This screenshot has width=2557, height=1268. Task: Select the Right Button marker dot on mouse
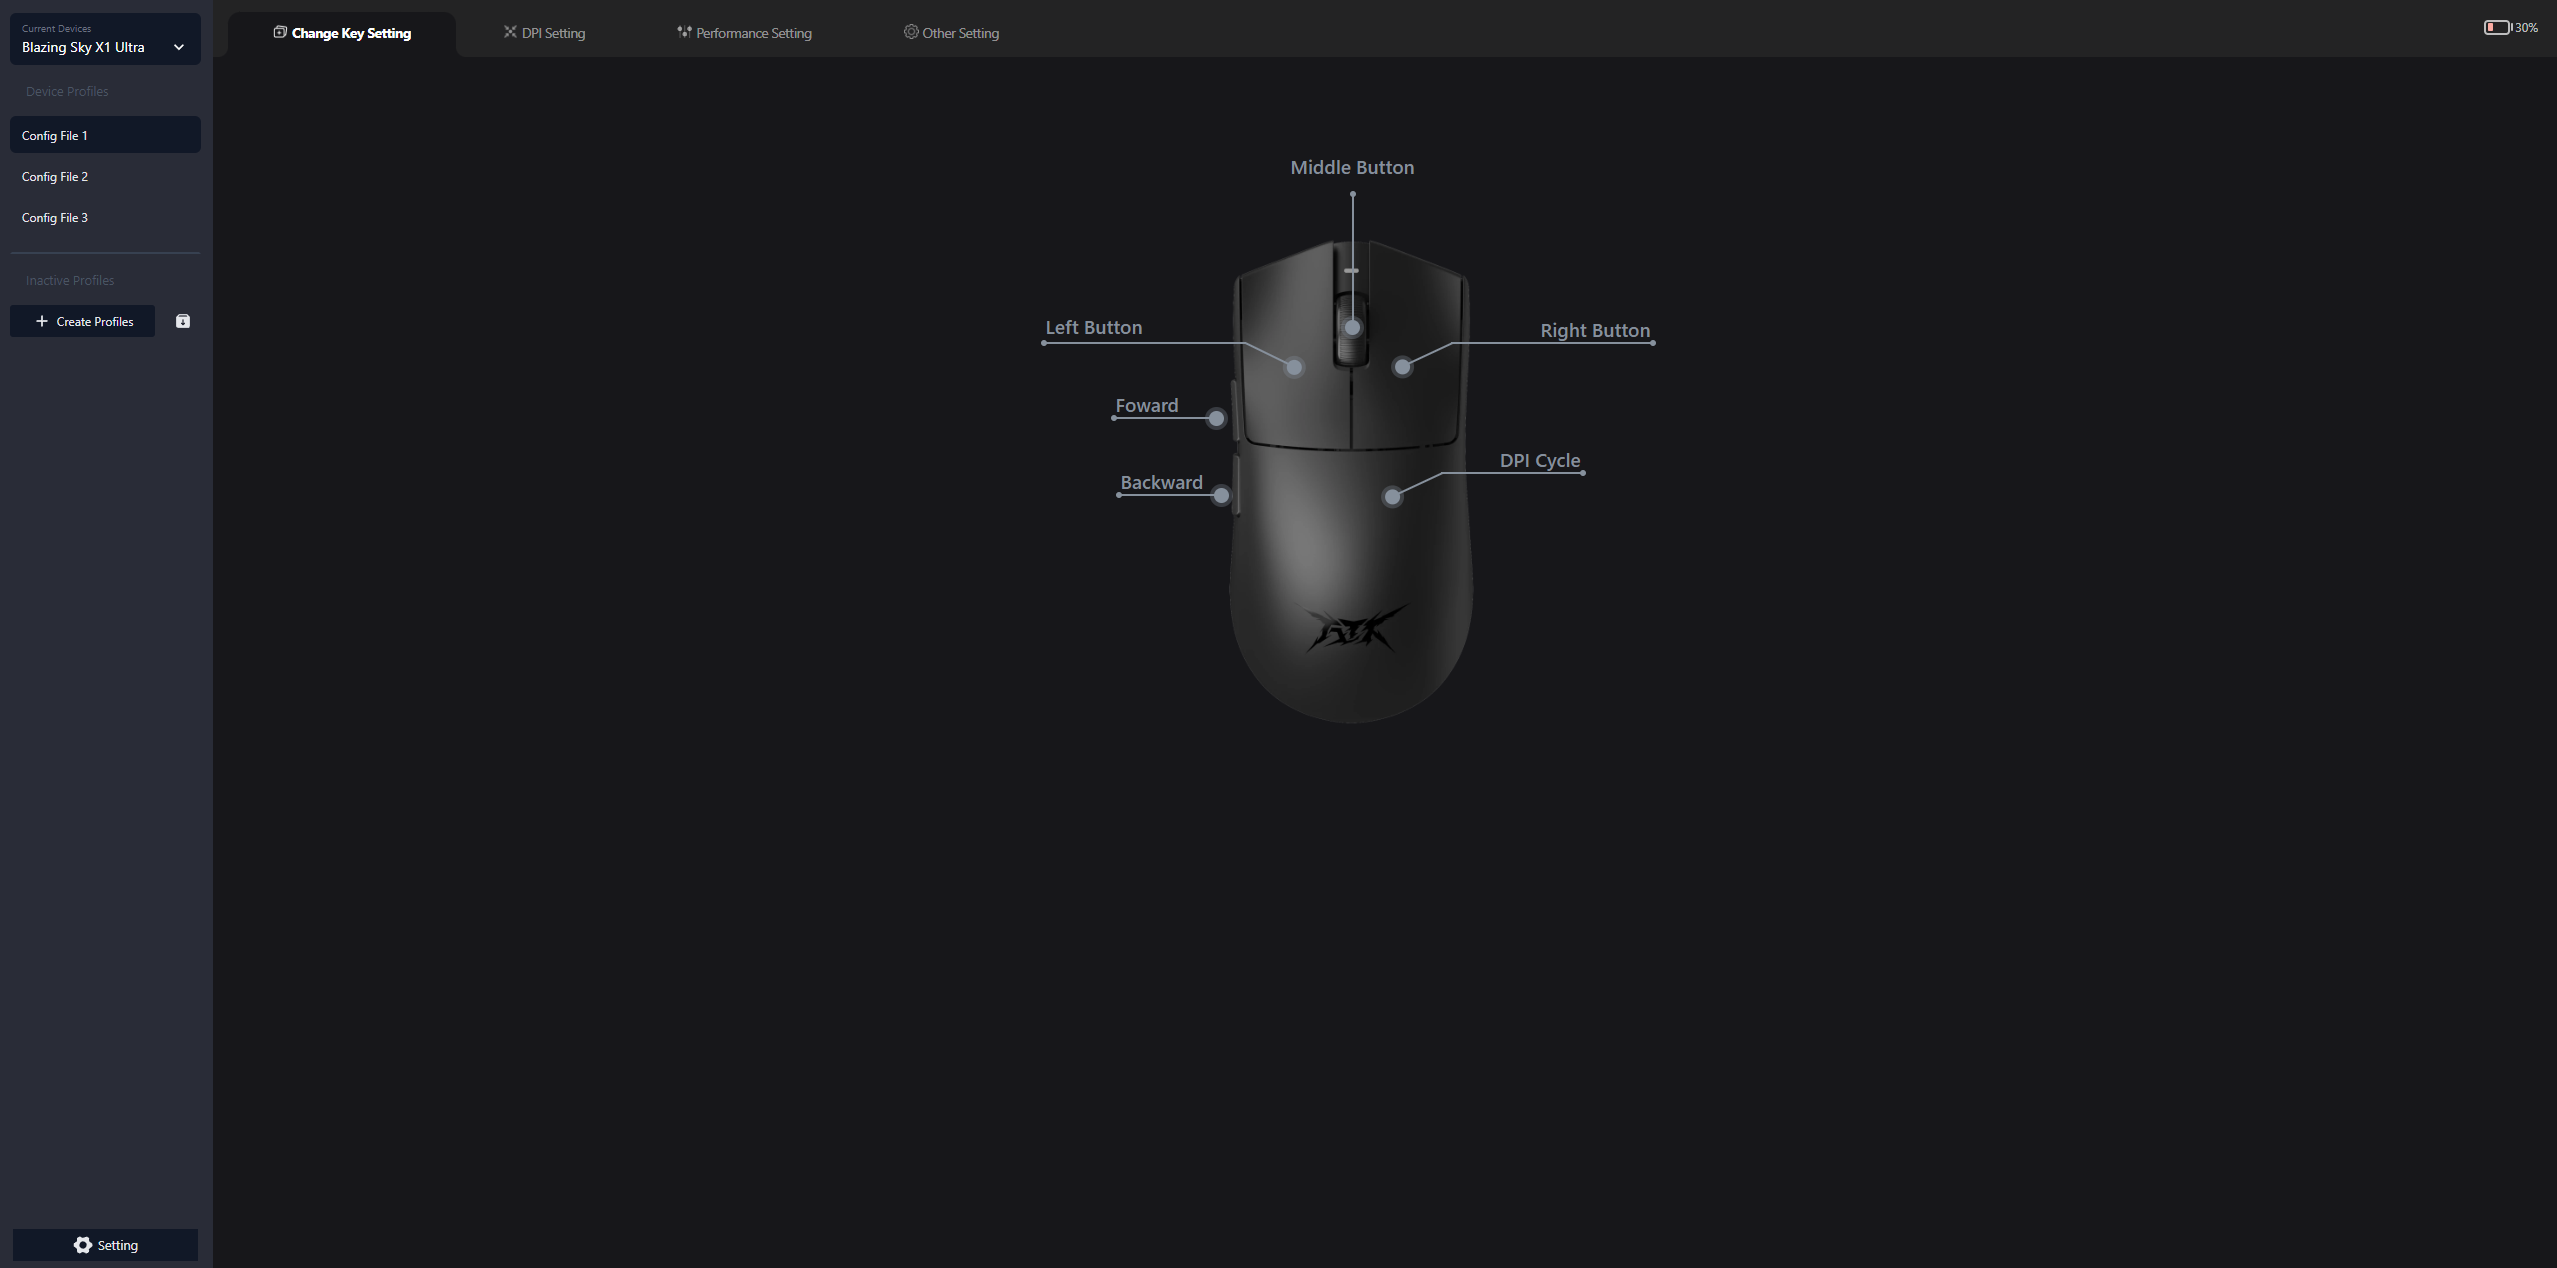[1402, 368]
